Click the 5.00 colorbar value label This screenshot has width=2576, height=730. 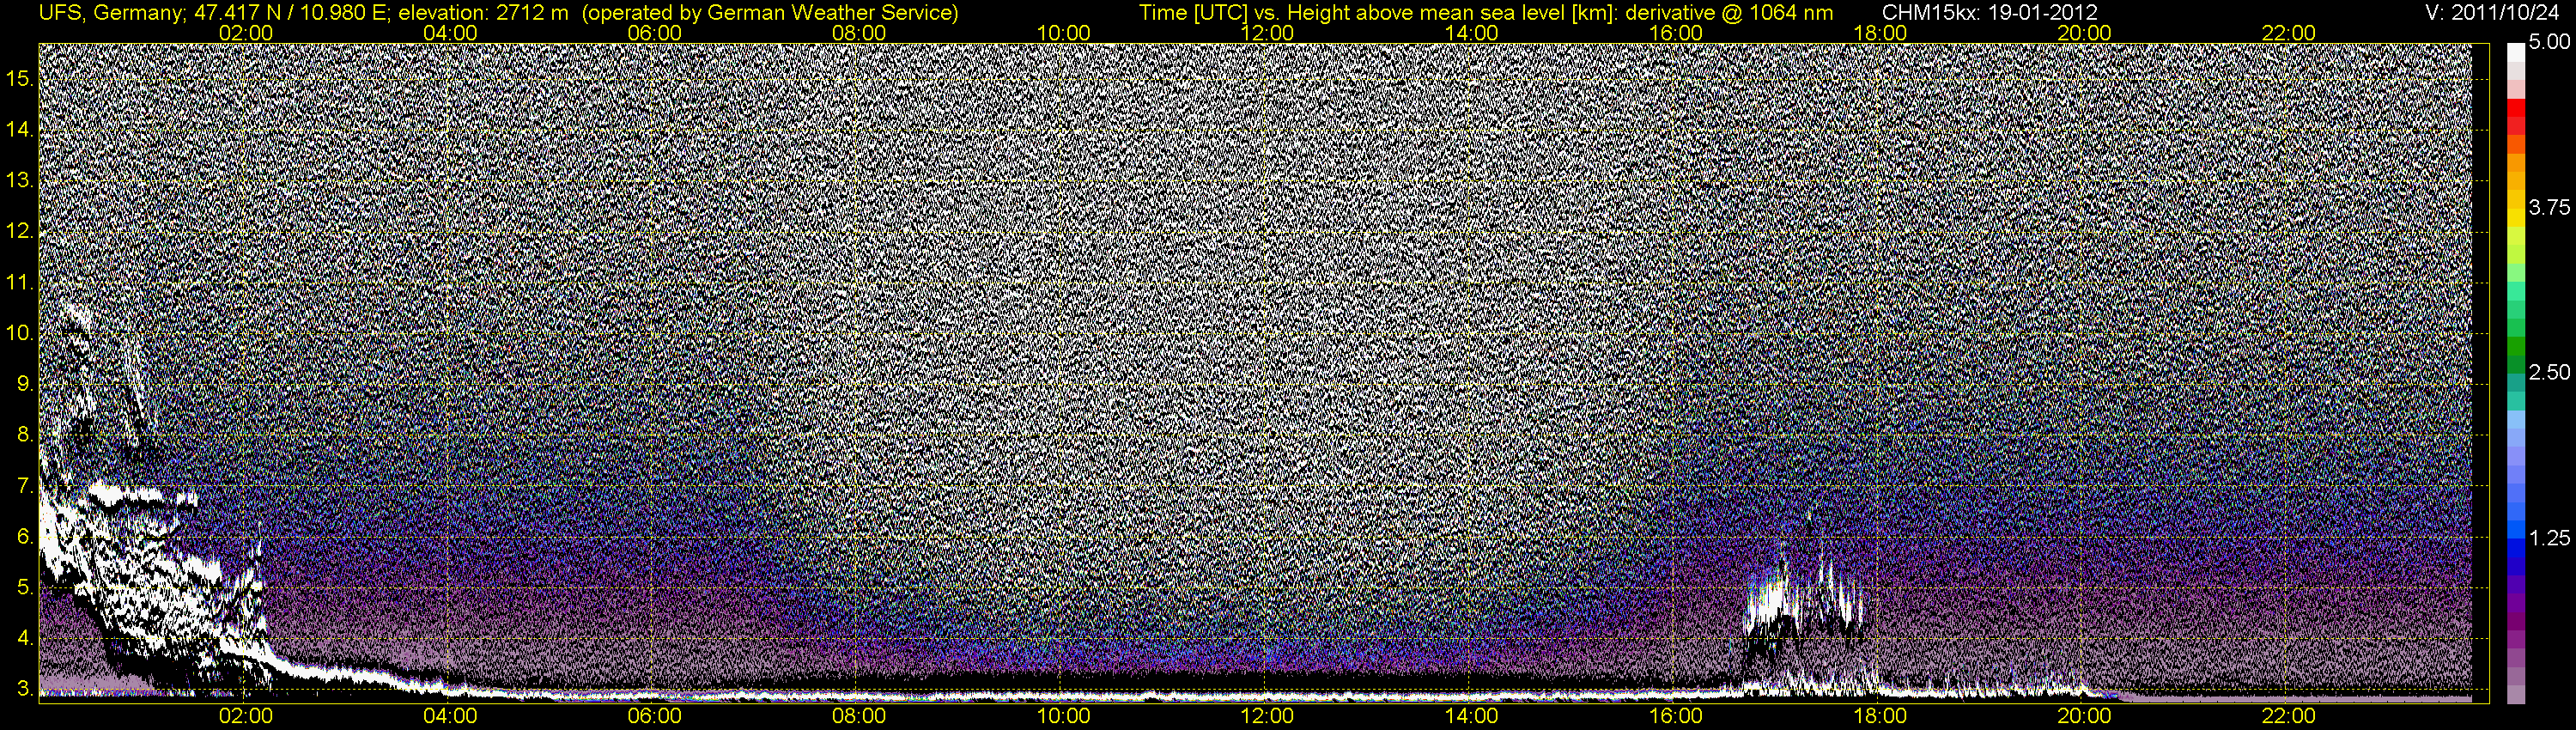[x=2549, y=43]
